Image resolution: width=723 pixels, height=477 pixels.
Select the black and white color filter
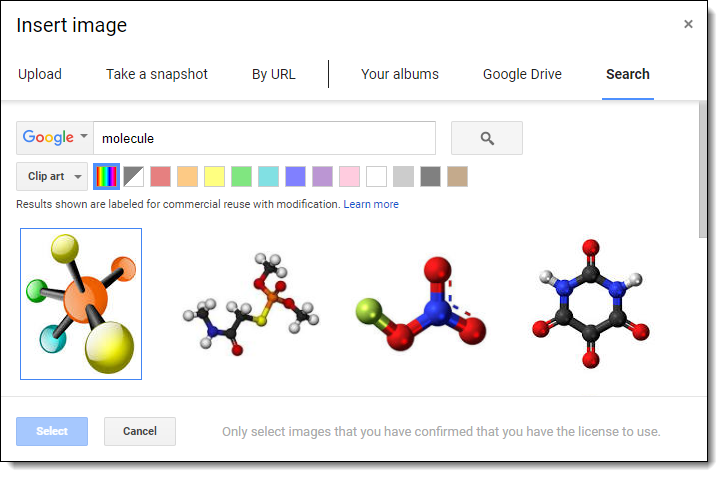point(134,176)
